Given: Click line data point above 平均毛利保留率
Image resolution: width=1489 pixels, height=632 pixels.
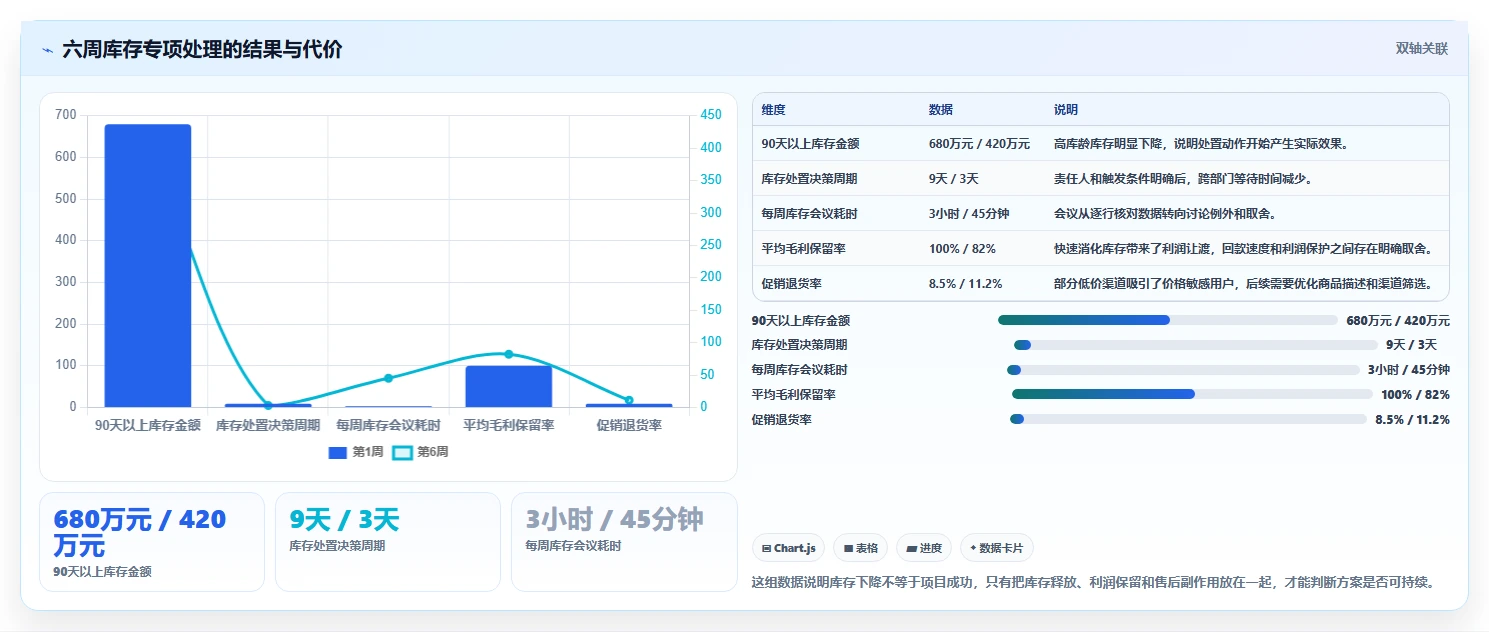Looking at the screenshot, I should 509,354.
